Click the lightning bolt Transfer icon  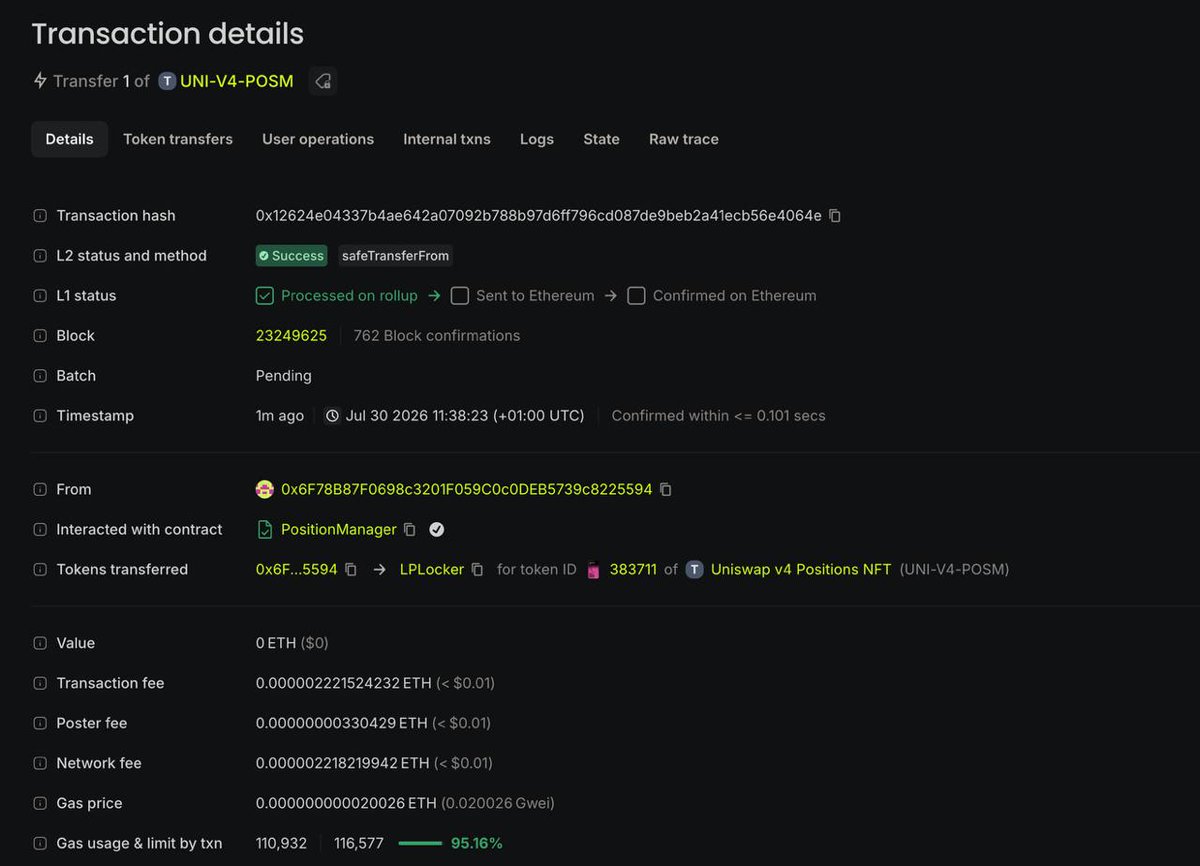pyautogui.click(x=40, y=81)
